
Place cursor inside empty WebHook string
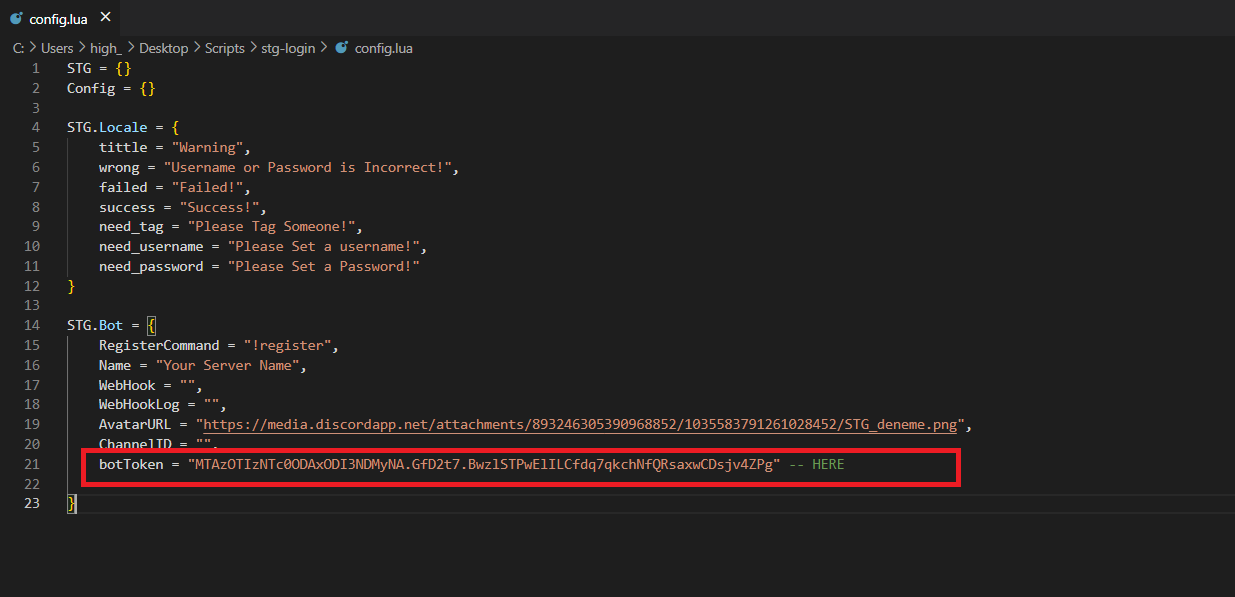(187, 385)
